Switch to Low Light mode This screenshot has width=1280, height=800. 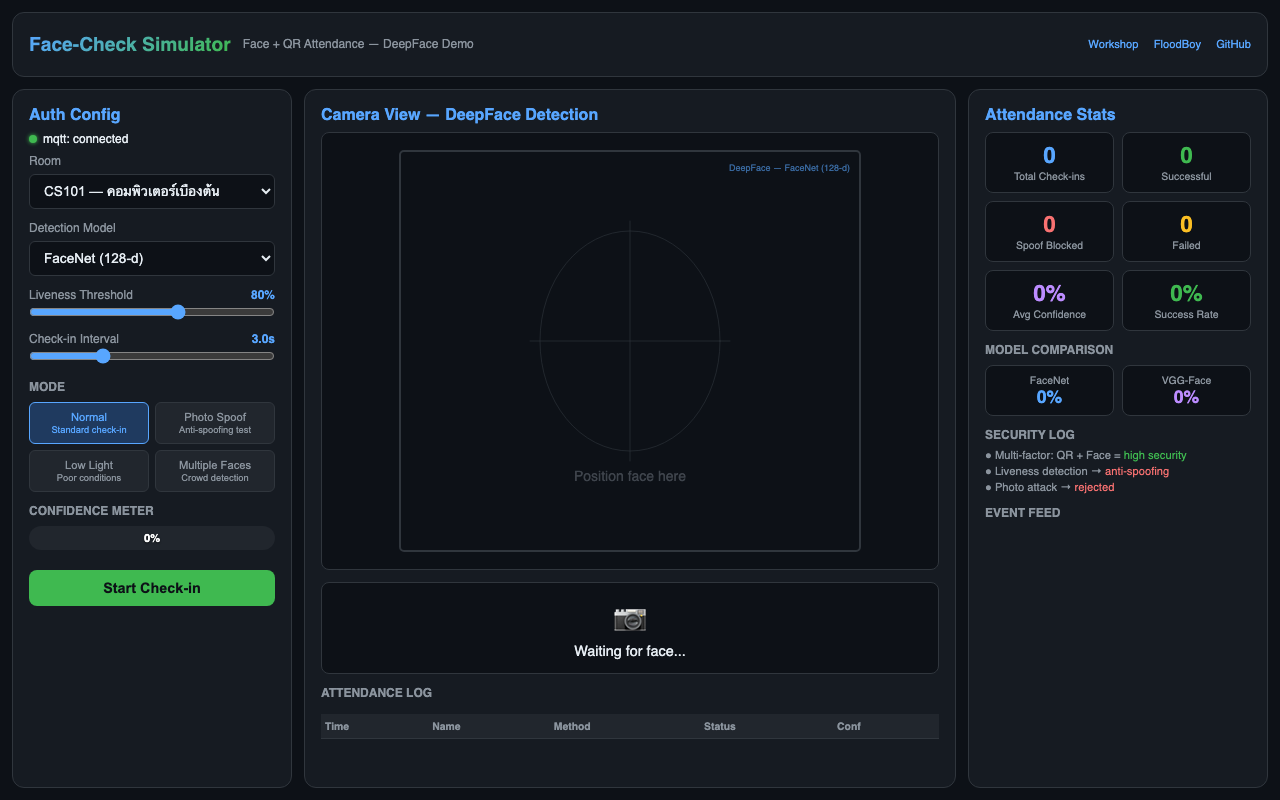tap(89, 470)
